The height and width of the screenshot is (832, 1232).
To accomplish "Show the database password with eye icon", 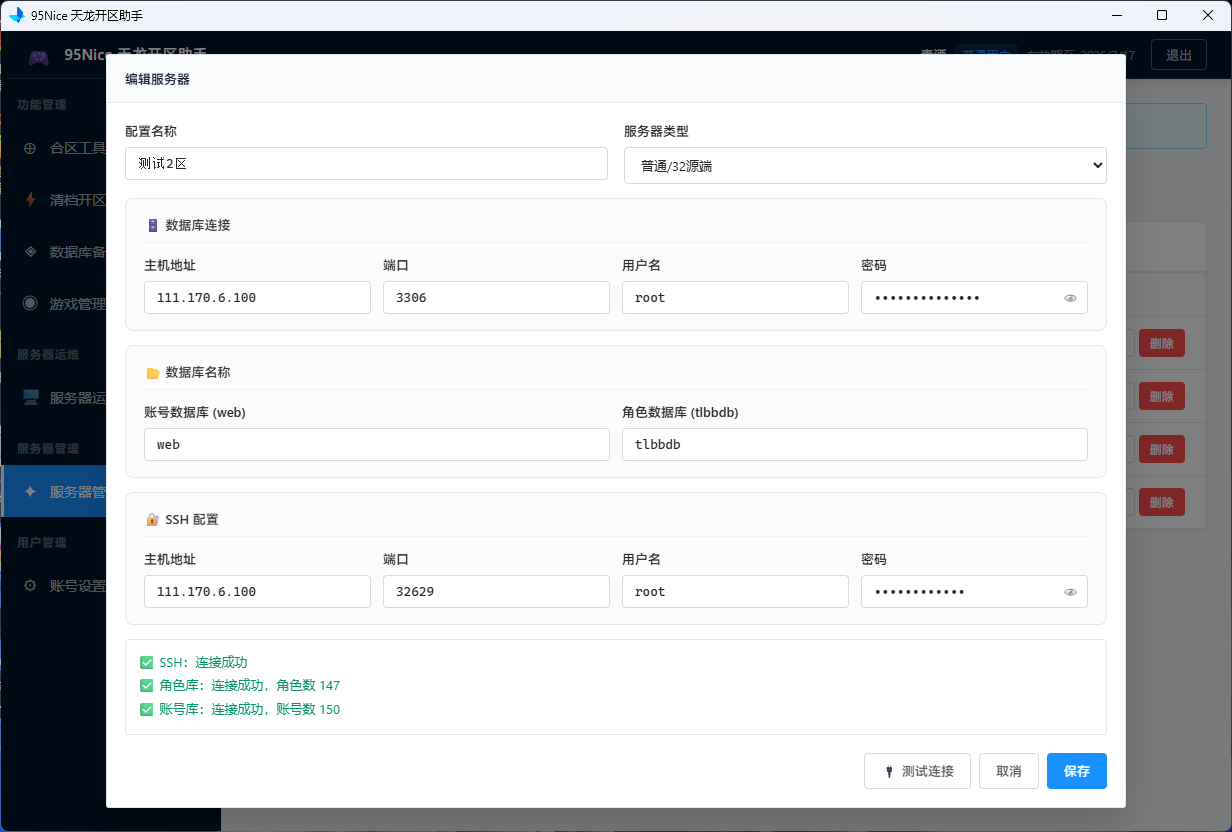I will [x=1070, y=298].
